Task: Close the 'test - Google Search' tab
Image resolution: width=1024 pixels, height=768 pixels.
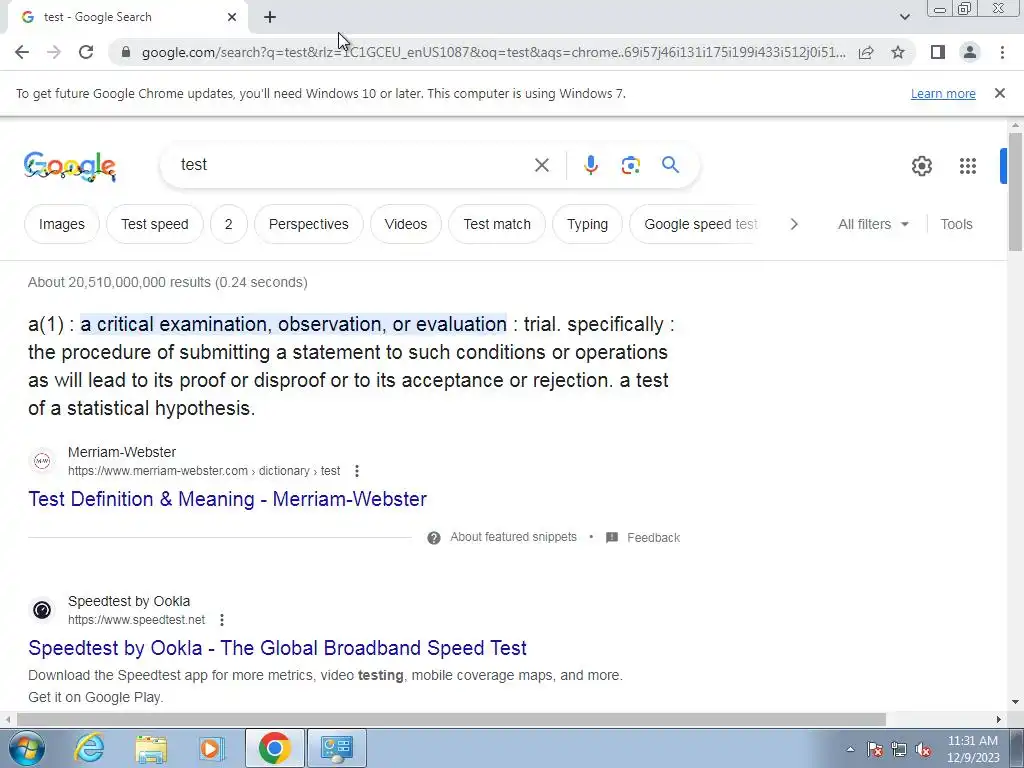Action: click(x=232, y=17)
